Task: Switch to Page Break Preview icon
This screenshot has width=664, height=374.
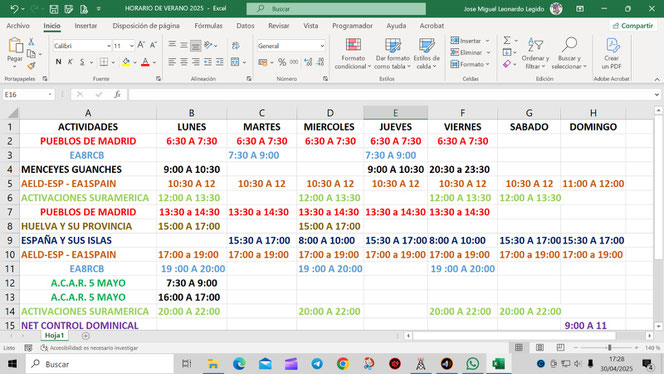Action: [x=560, y=348]
